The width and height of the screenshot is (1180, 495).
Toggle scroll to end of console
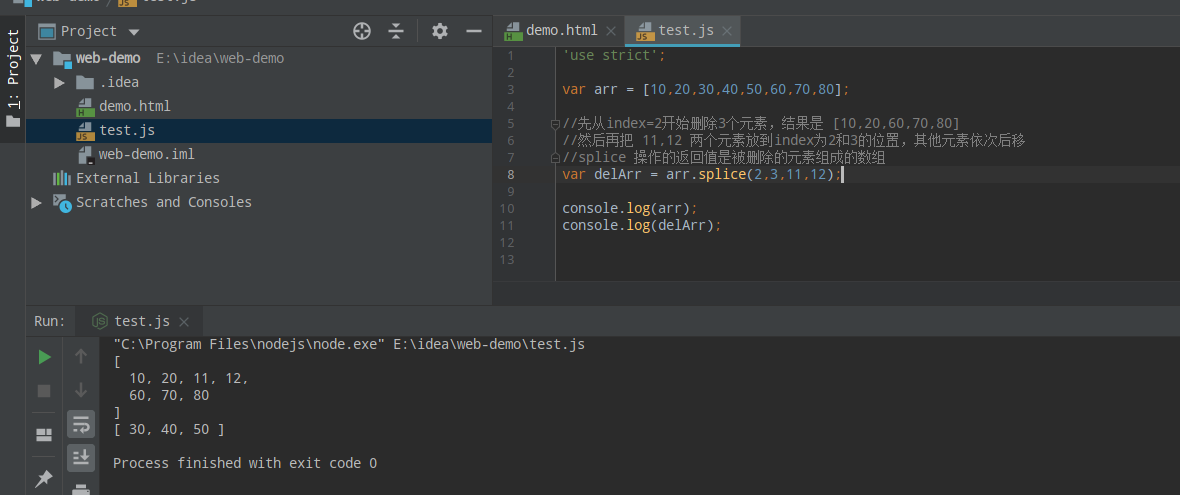[x=81, y=457]
